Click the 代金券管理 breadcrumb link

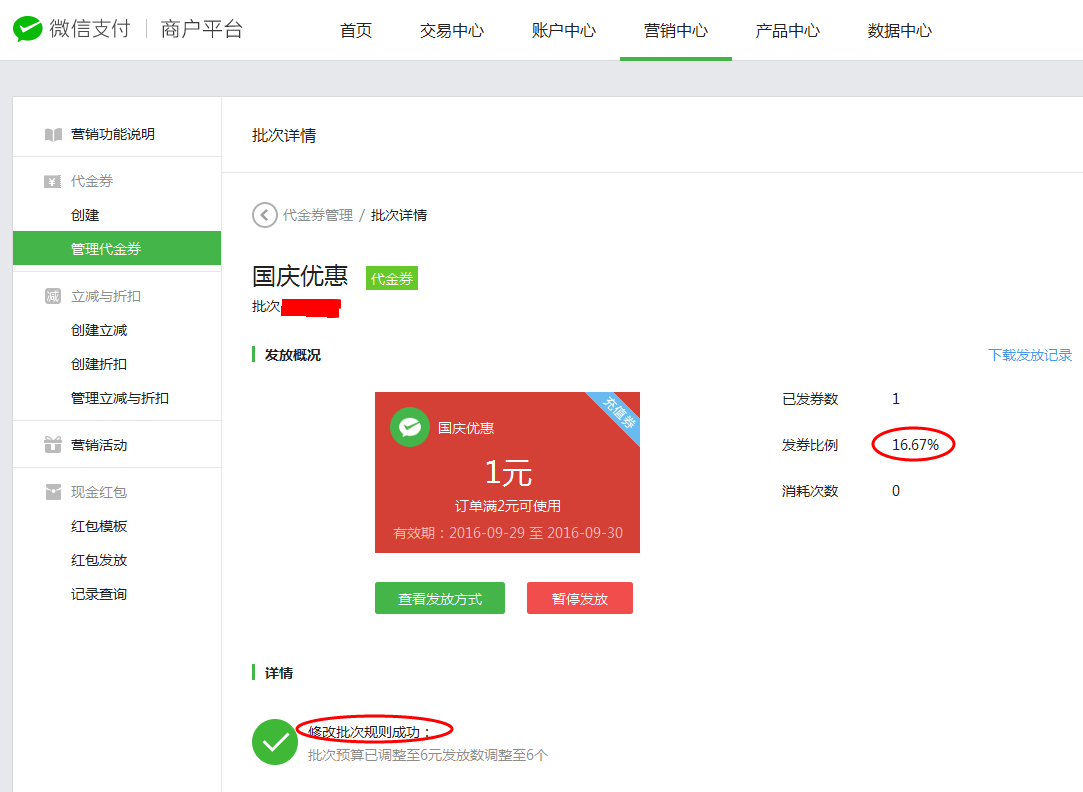coord(318,215)
